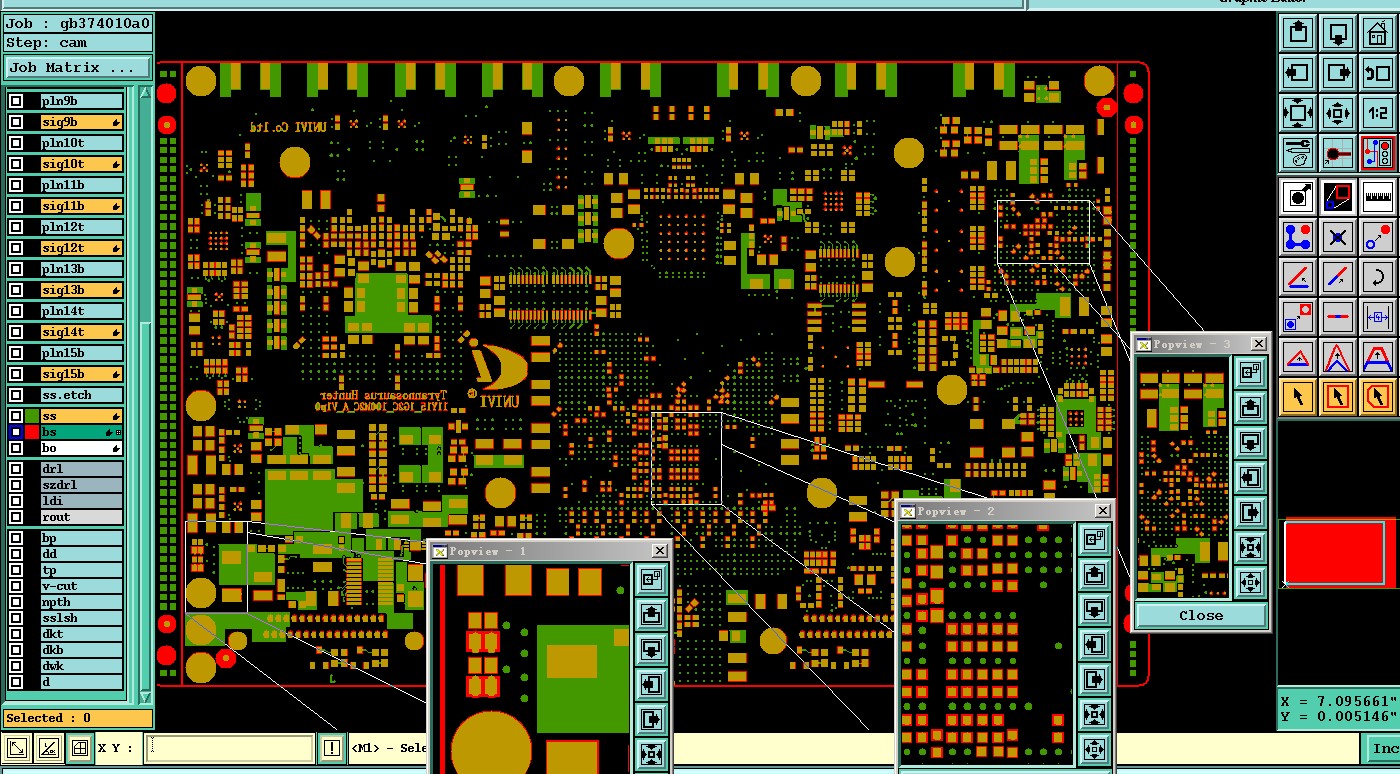Screen dimensions: 1400x774
Task: Click the layer list scroll up arrow
Action: point(145,93)
